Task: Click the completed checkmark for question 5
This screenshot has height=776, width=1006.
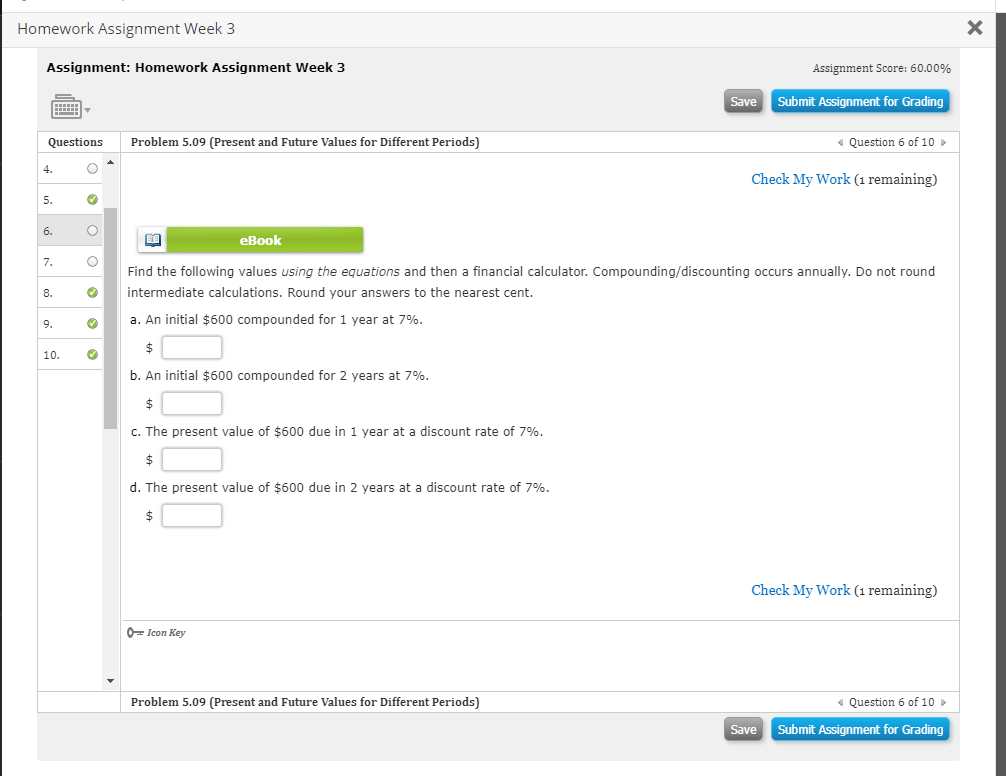Action: pyautogui.click(x=91, y=199)
